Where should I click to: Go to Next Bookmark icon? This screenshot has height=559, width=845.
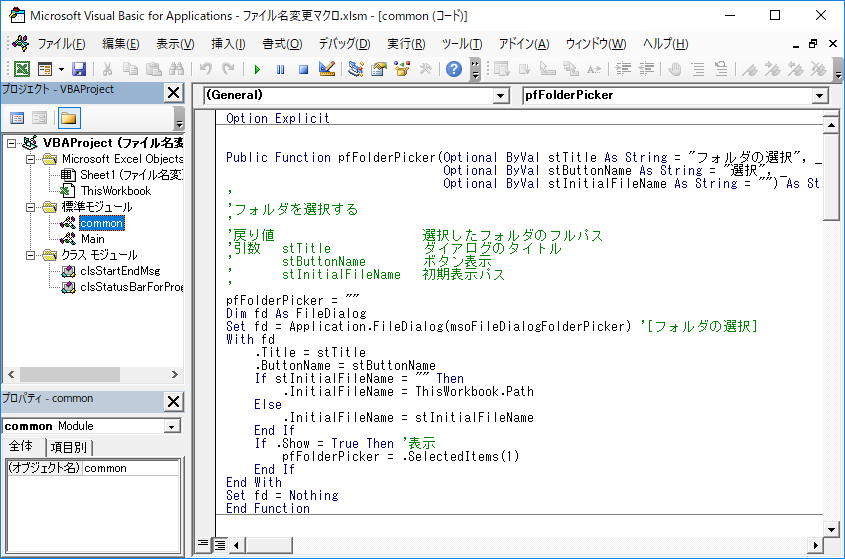773,69
